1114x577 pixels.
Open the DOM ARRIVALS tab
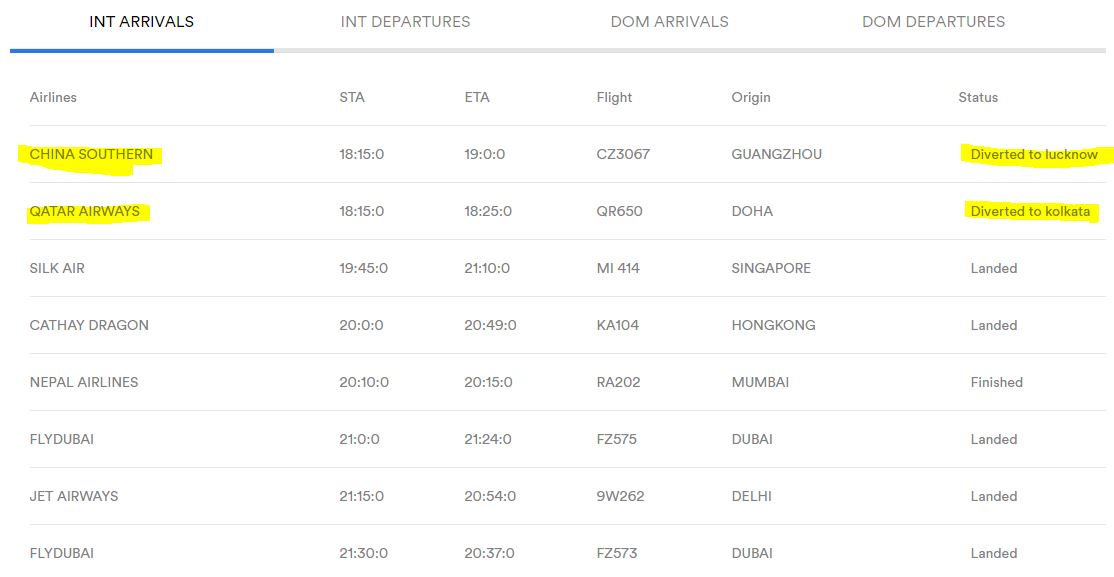coord(669,22)
